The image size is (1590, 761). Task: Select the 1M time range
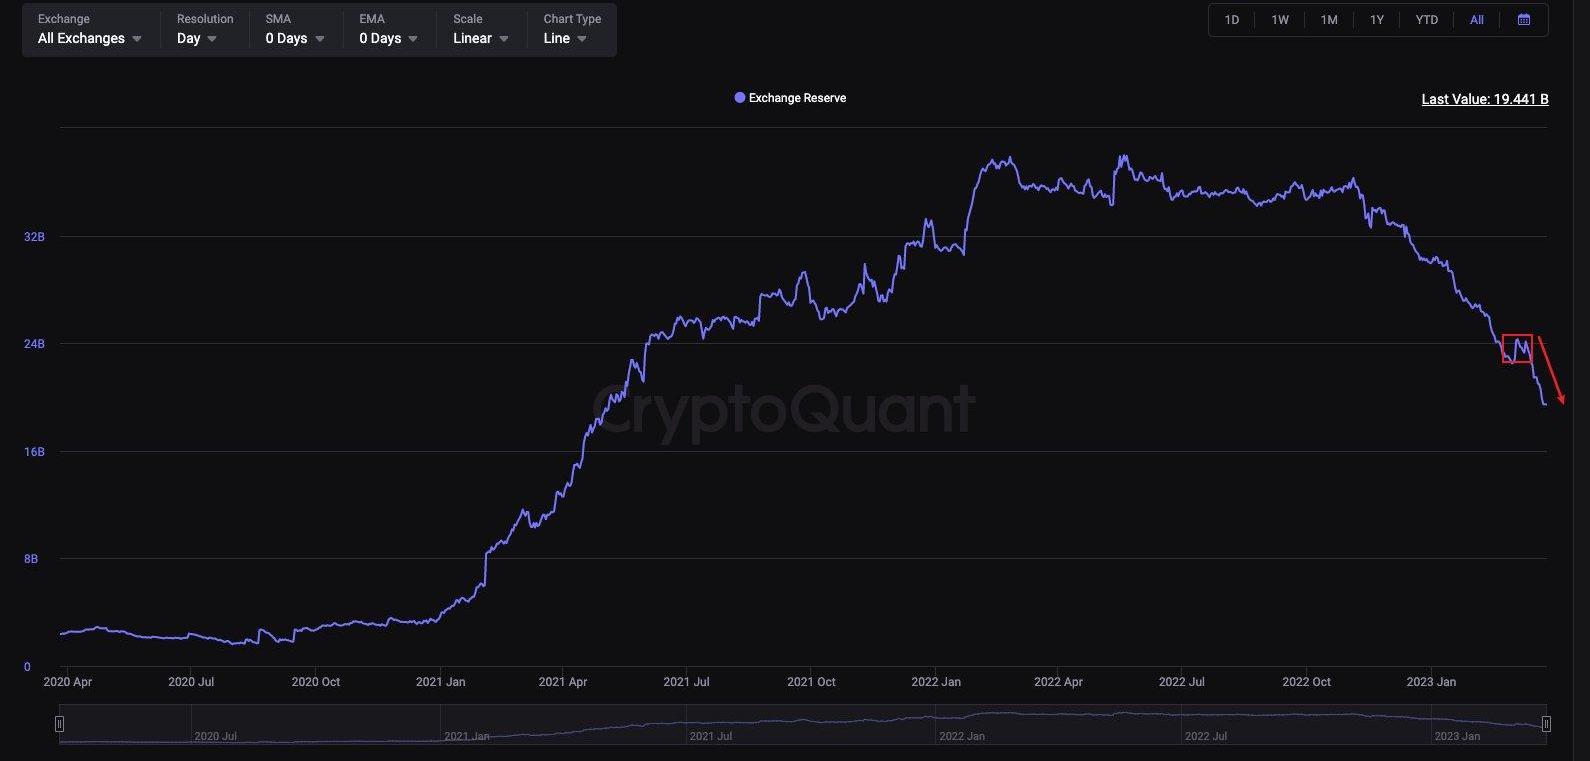point(1329,20)
